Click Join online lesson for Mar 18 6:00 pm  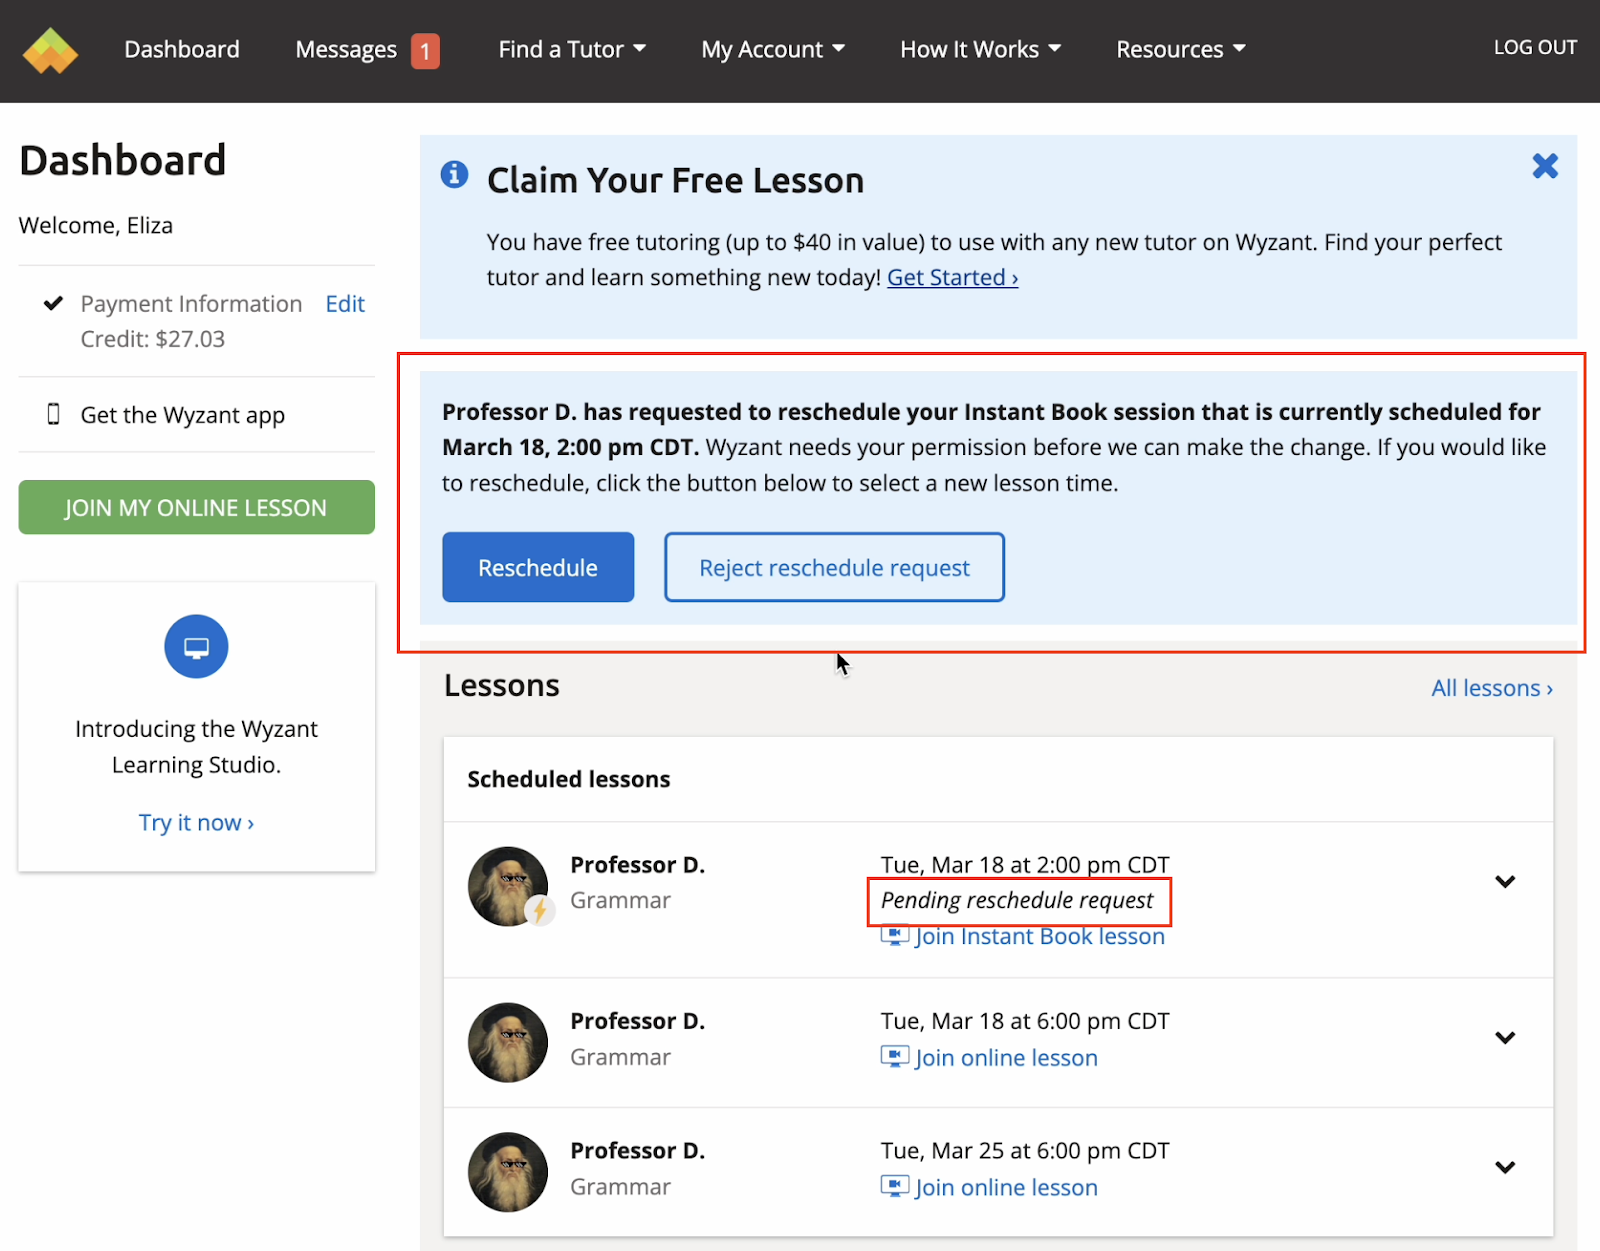pos(1006,1057)
